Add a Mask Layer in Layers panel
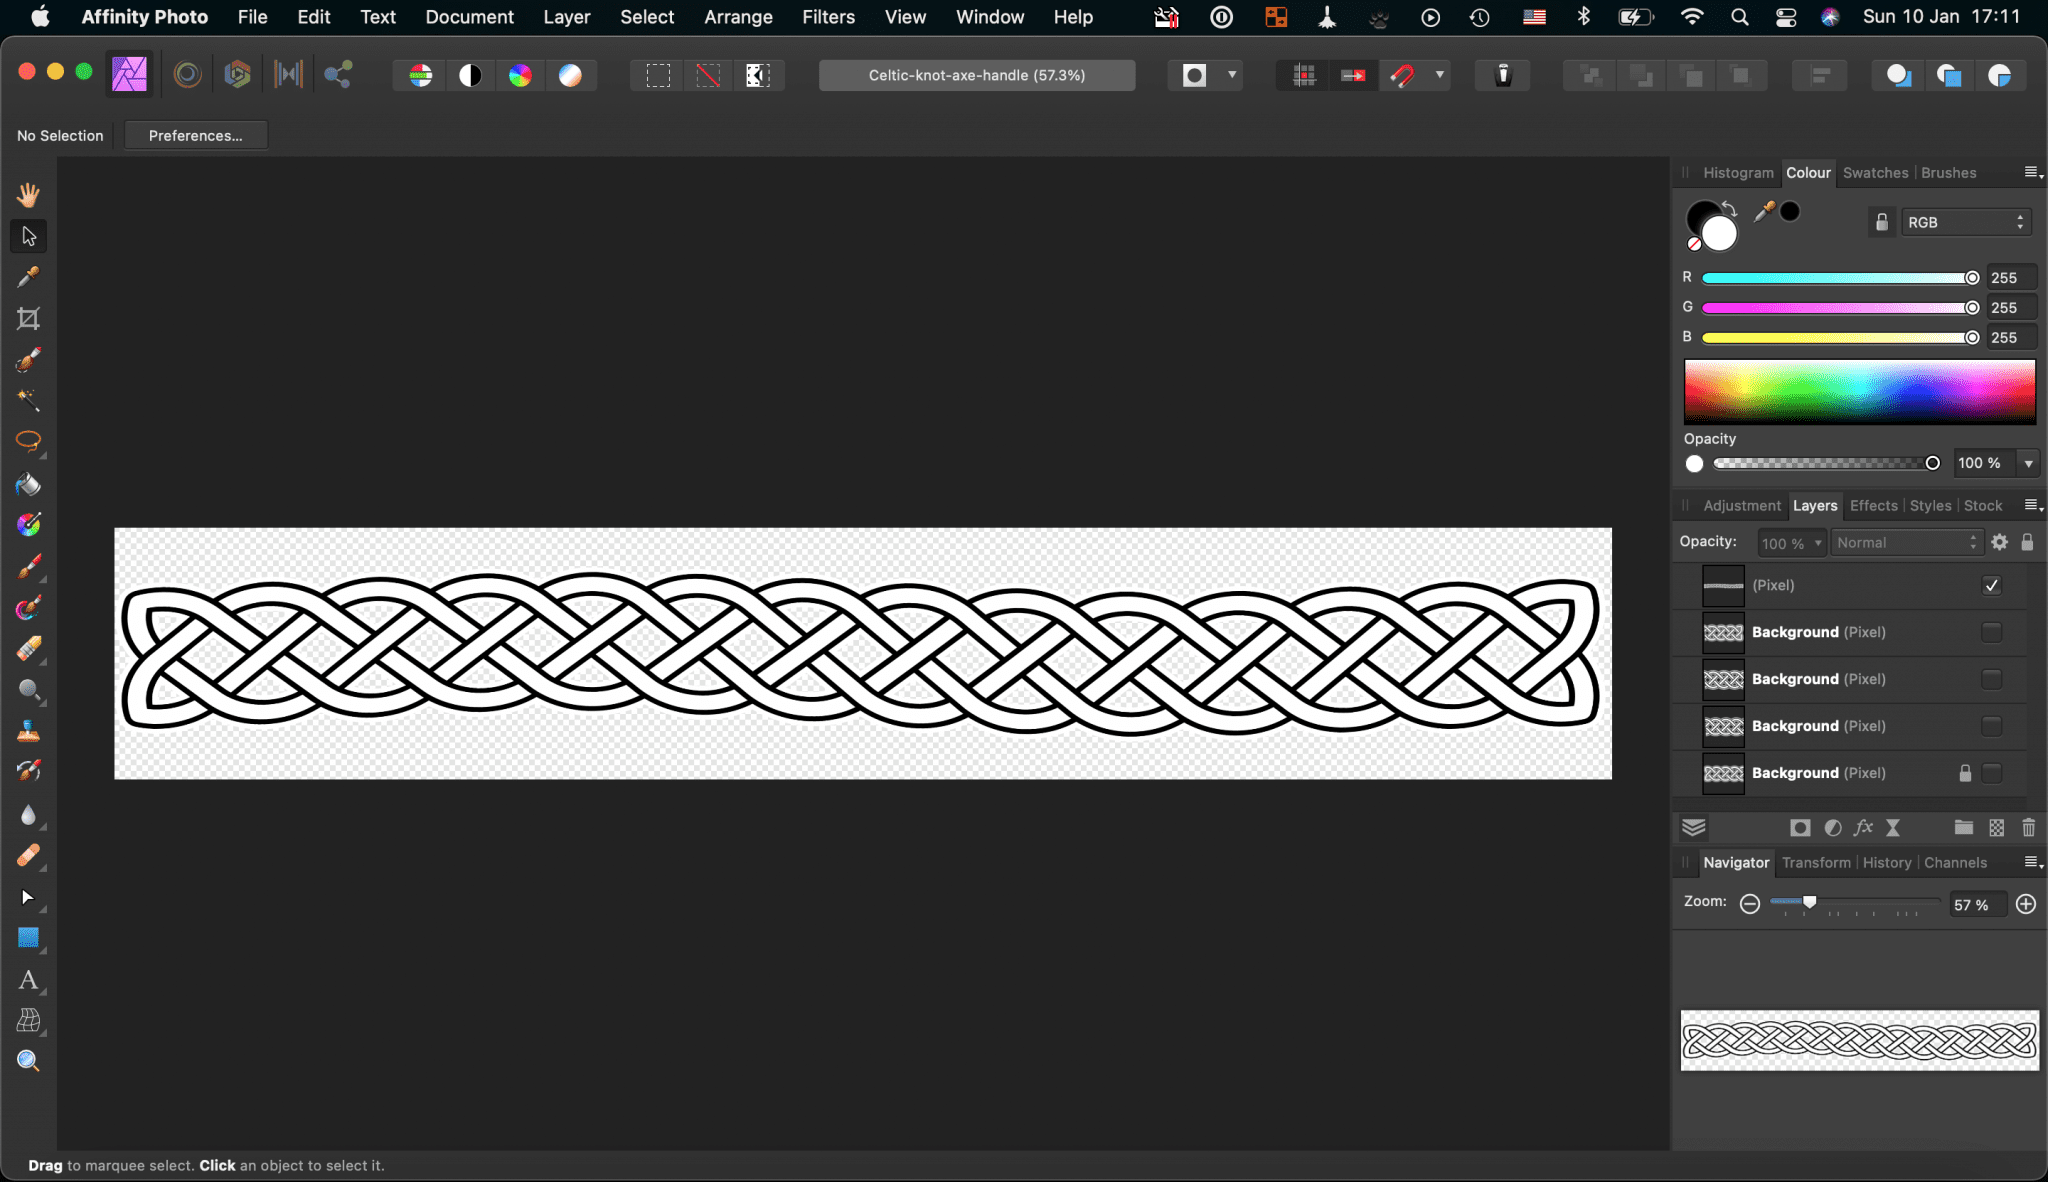The height and width of the screenshot is (1182, 2048). [x=1800, y=827]
